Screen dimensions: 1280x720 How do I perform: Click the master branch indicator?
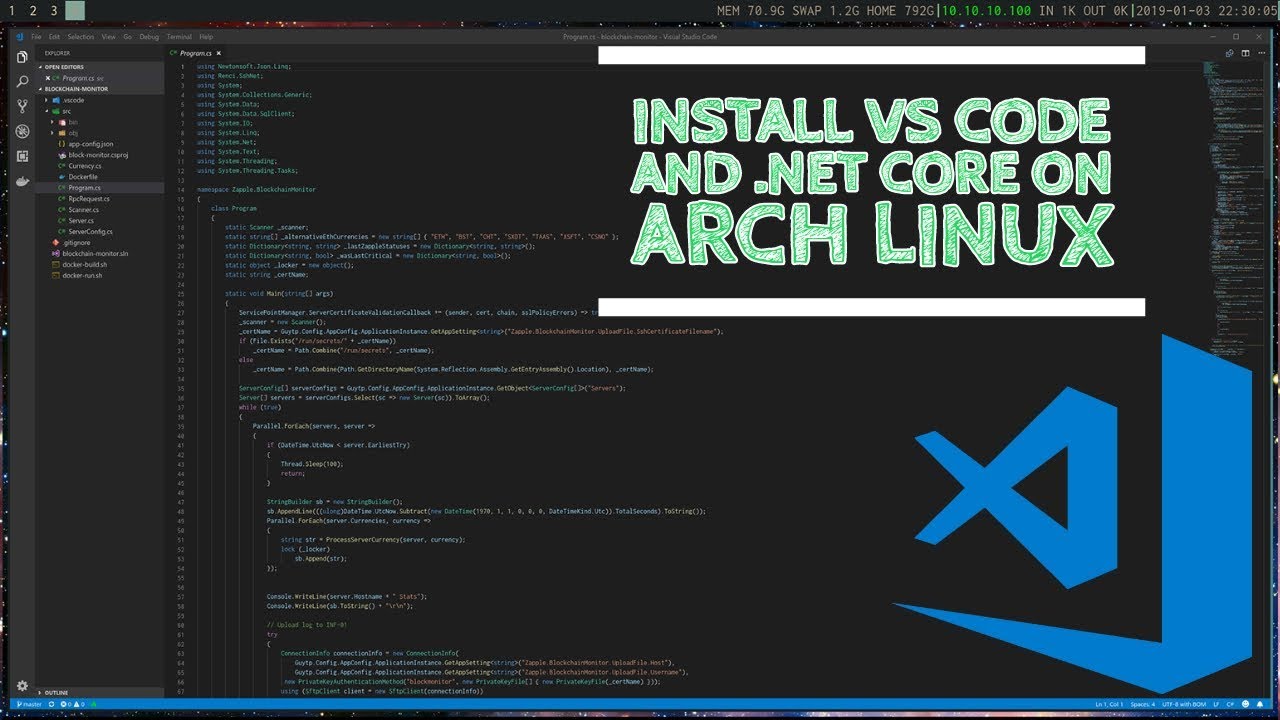pos(29,705)
